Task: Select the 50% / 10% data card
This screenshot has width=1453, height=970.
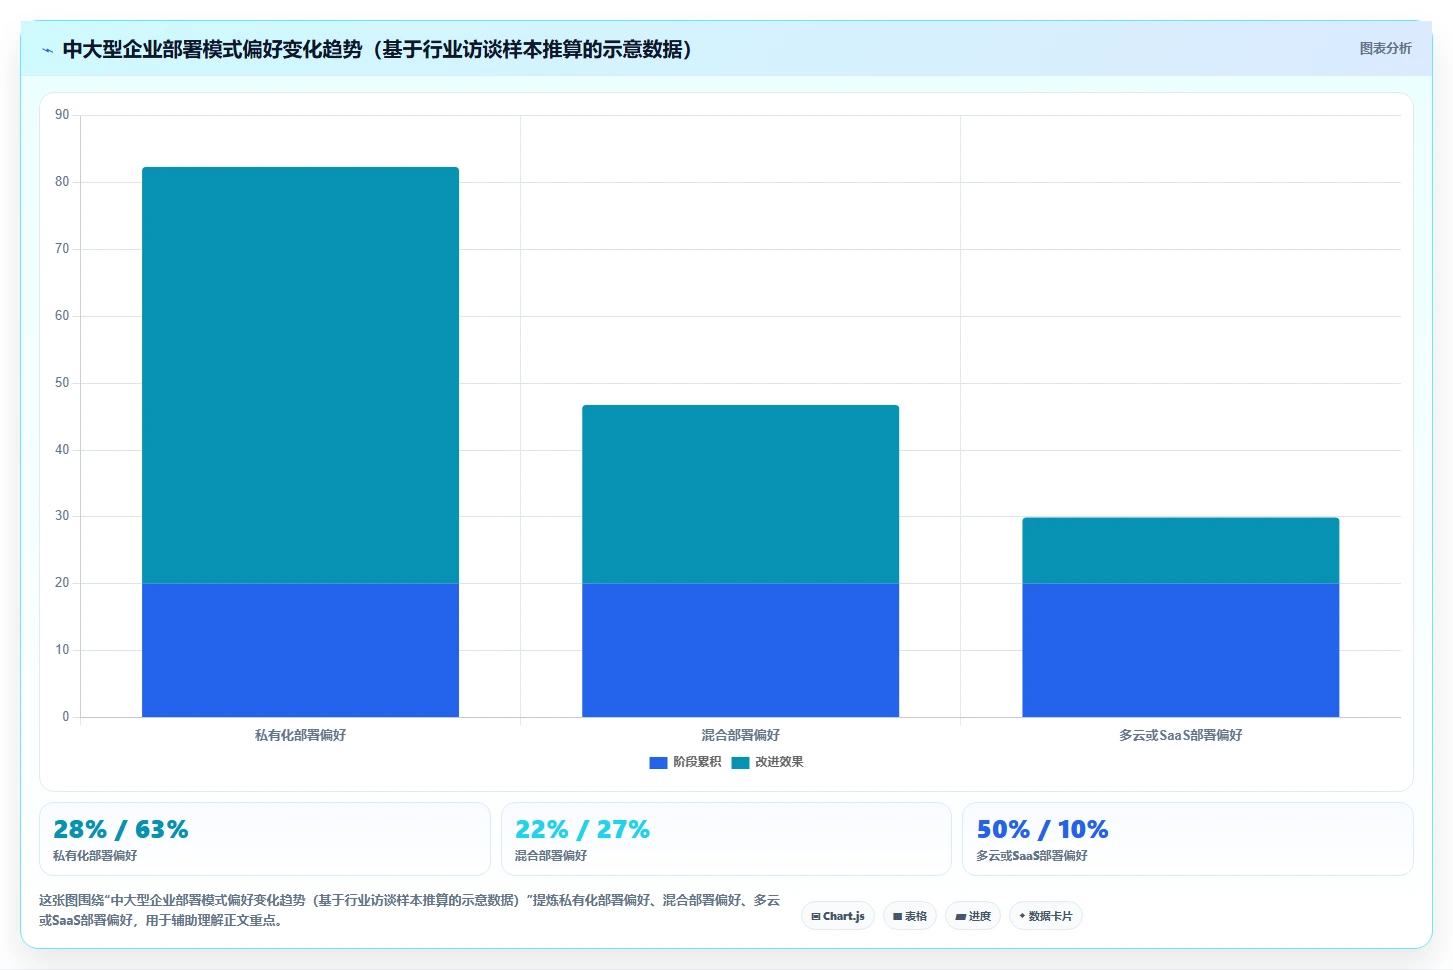Action: tap(1188, 839)
